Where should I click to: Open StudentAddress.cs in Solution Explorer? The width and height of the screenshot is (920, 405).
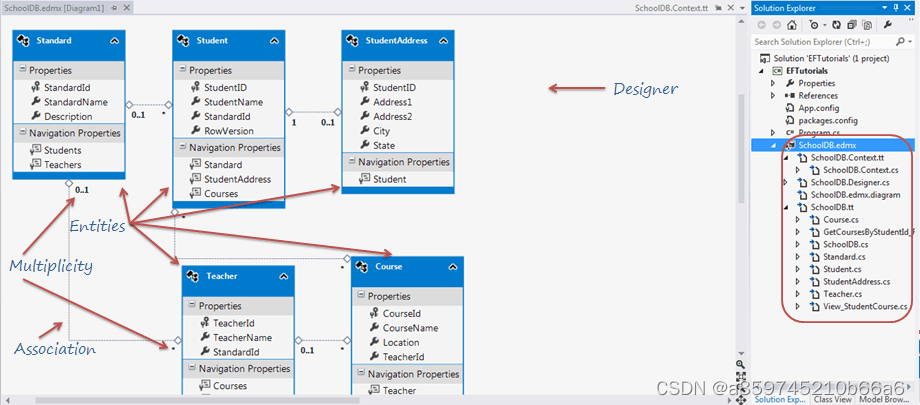click(857, 281)
